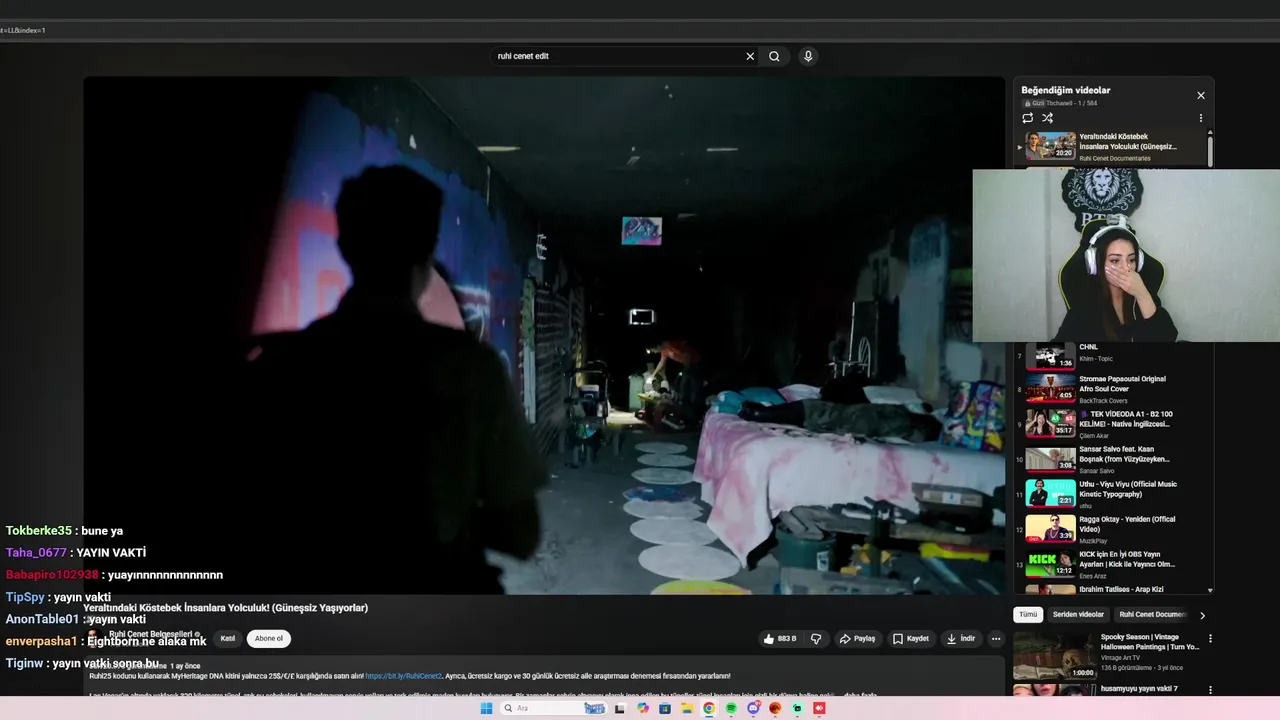Play CHNL playlist item
Image resolution: width=1280 pixels, height=720 pixels.
coord(1112,353)
